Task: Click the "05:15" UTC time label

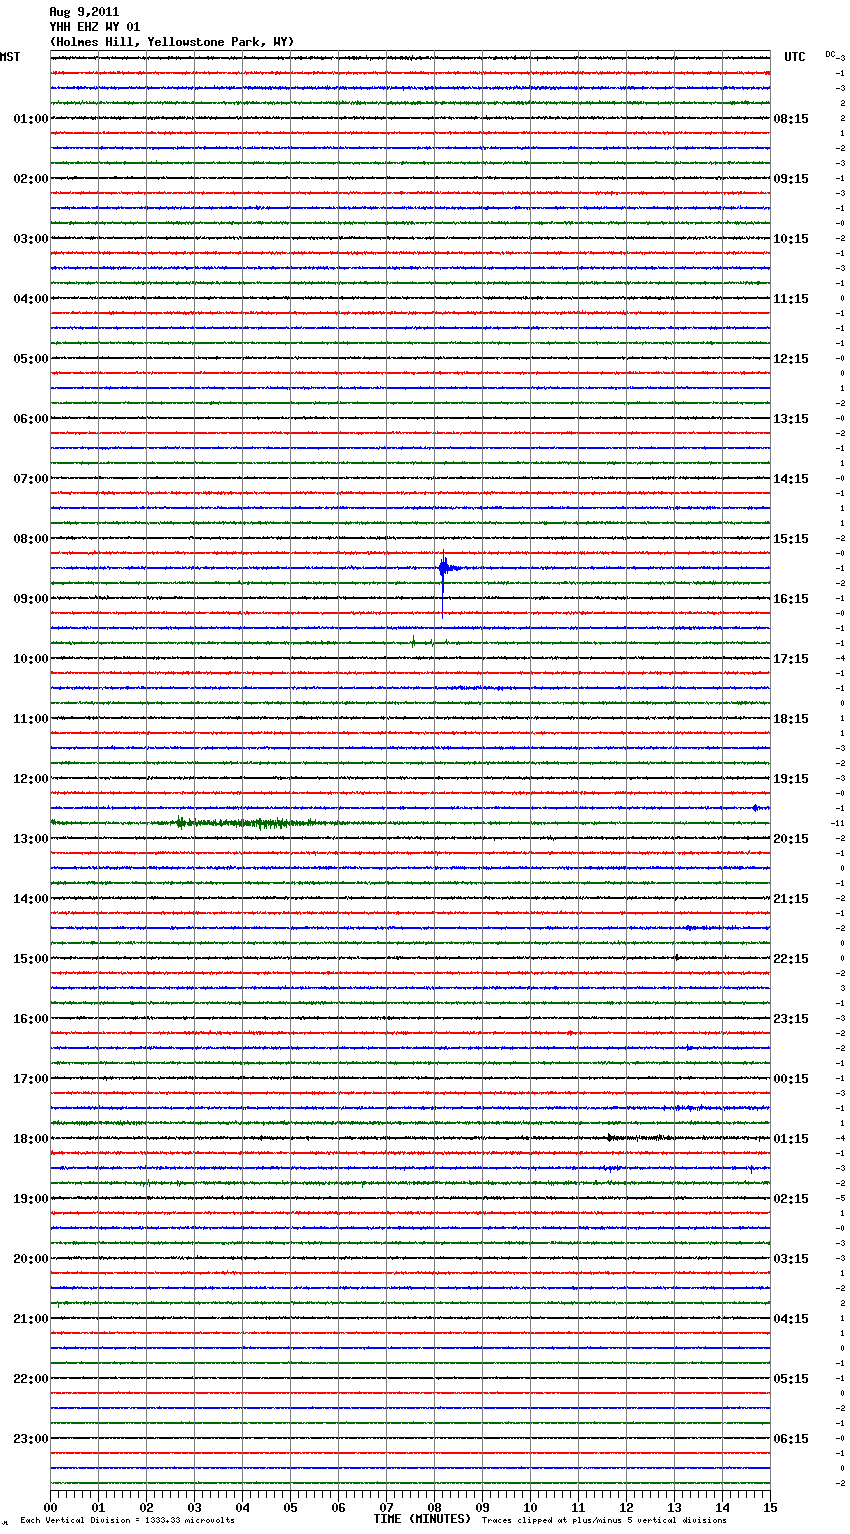Action: tap(791, 1379)
